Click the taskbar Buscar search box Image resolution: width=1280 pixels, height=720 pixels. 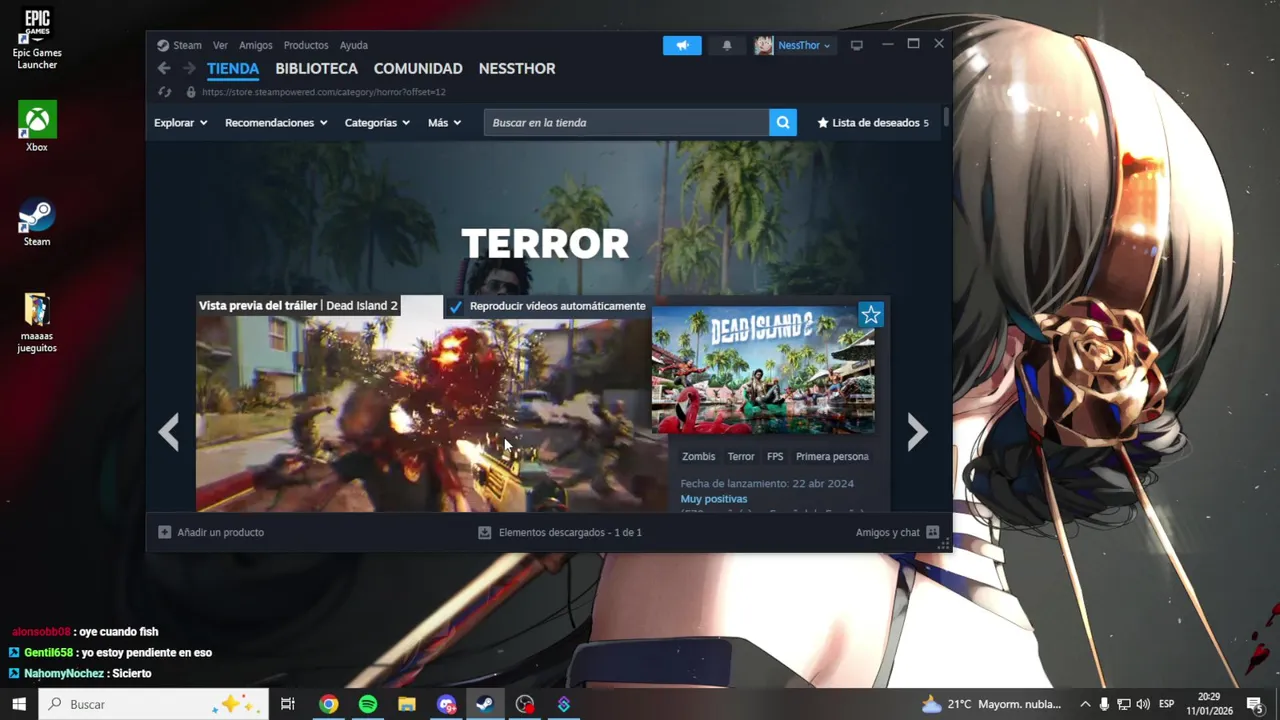154,704
